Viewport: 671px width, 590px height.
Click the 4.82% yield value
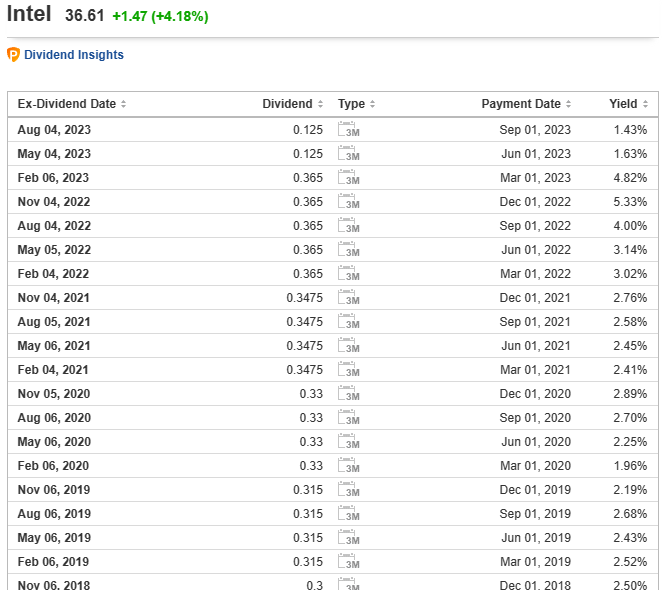click(630, 178)
